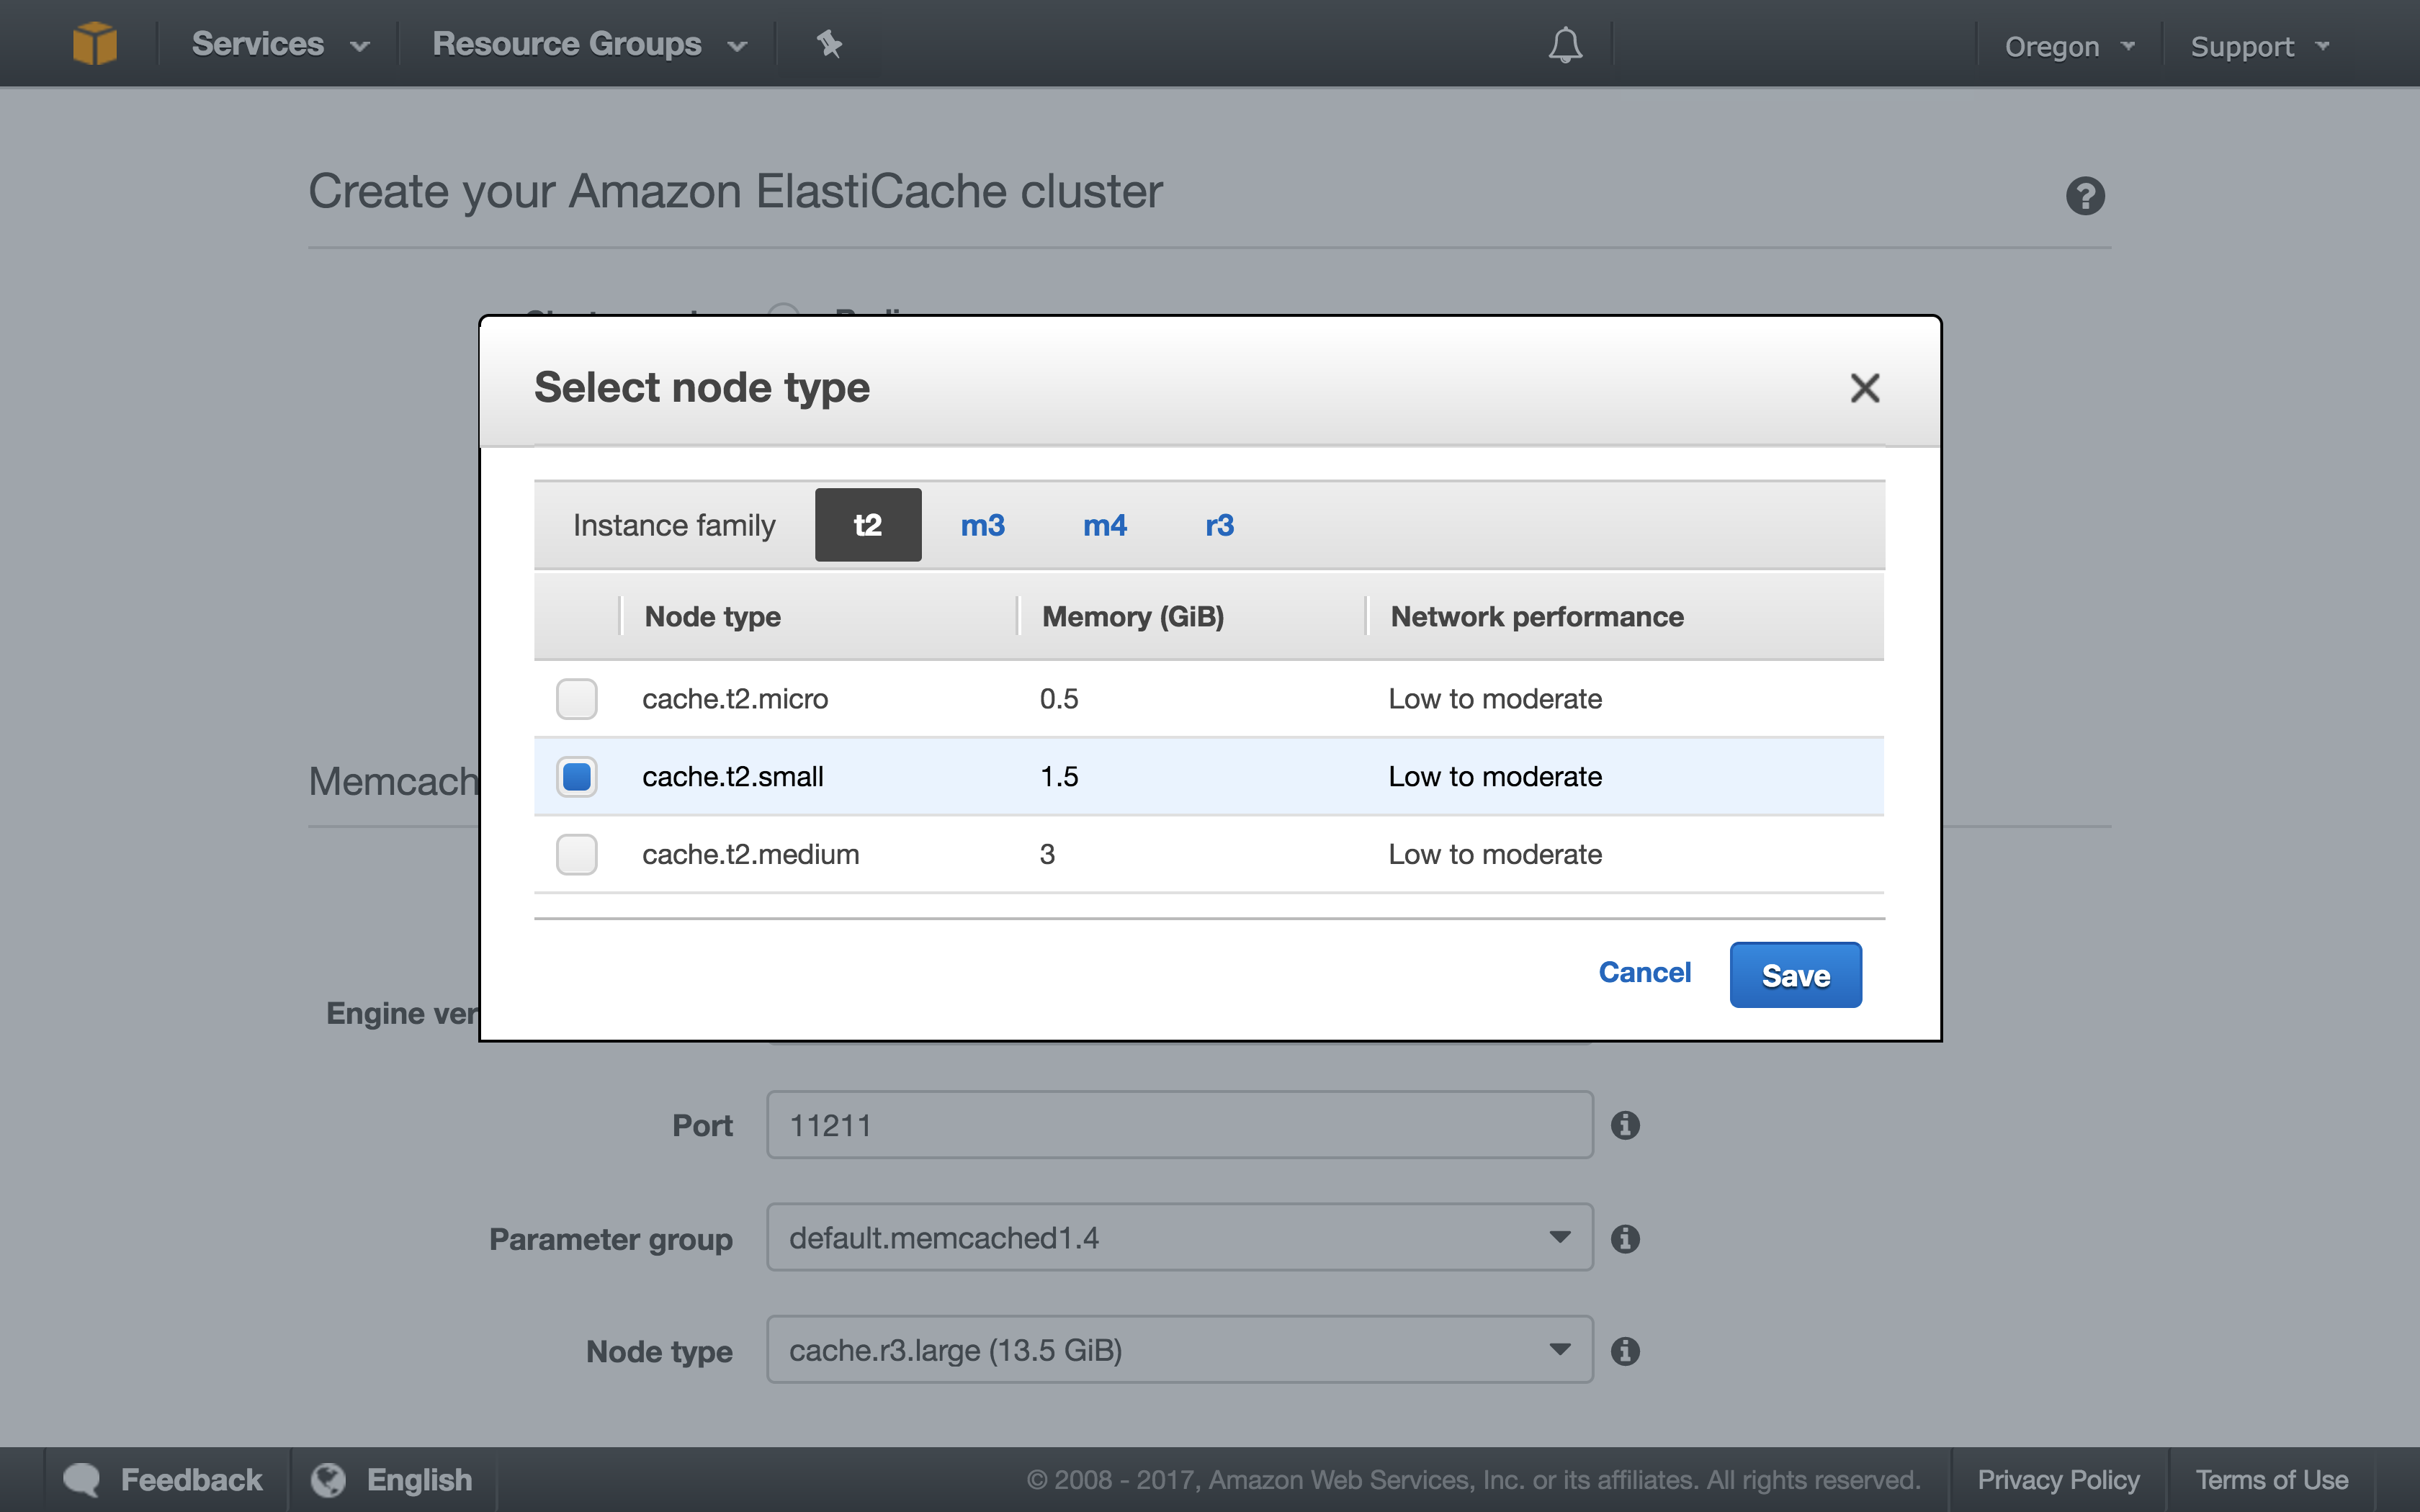Open the Resource Groups dropdown

[x=590, y=44]
